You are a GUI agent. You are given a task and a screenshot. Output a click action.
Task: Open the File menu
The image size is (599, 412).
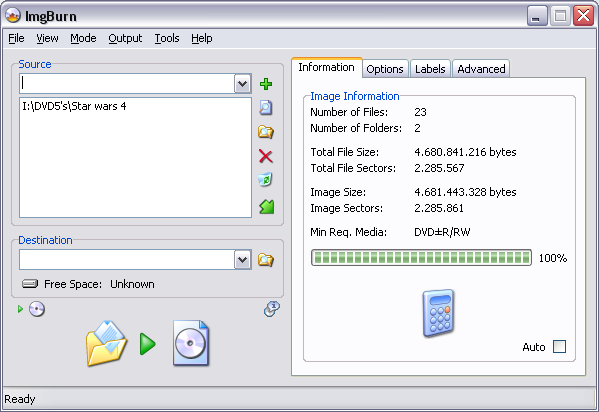tap(16, 38)
